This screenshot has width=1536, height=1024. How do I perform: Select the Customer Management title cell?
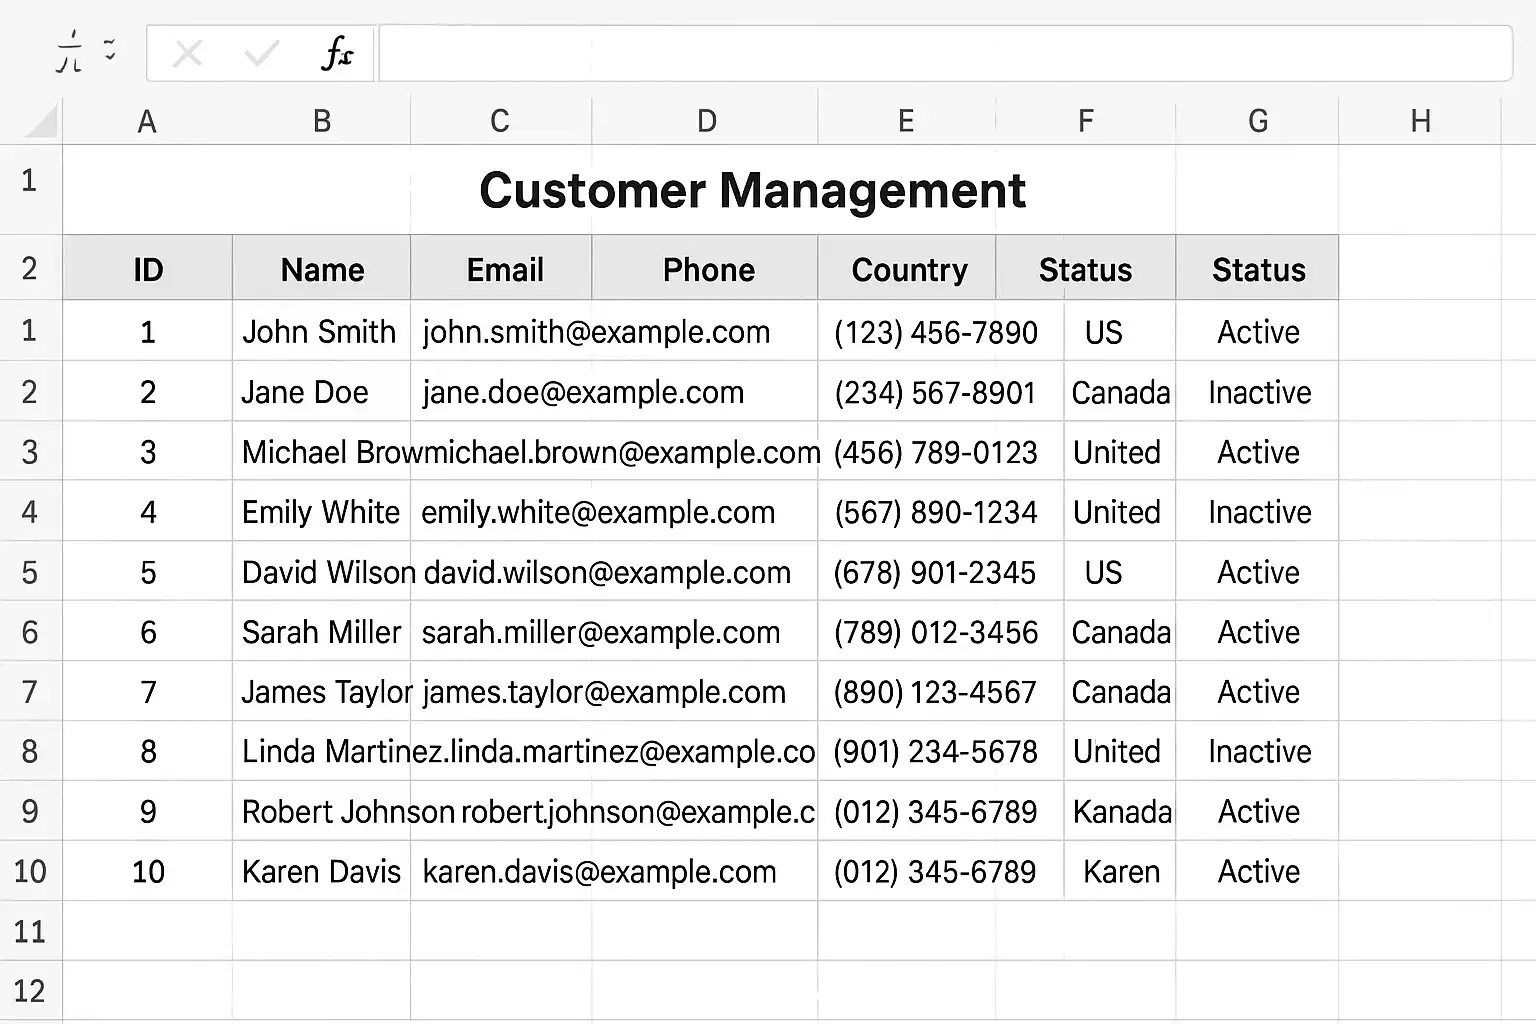(752, 190)
